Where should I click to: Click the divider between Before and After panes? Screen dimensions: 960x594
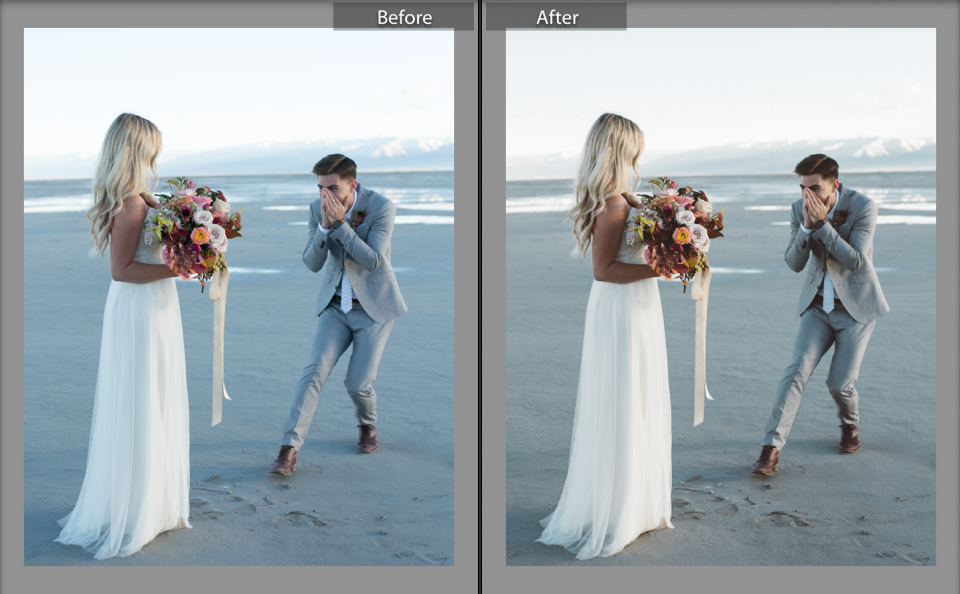[480, 297]
